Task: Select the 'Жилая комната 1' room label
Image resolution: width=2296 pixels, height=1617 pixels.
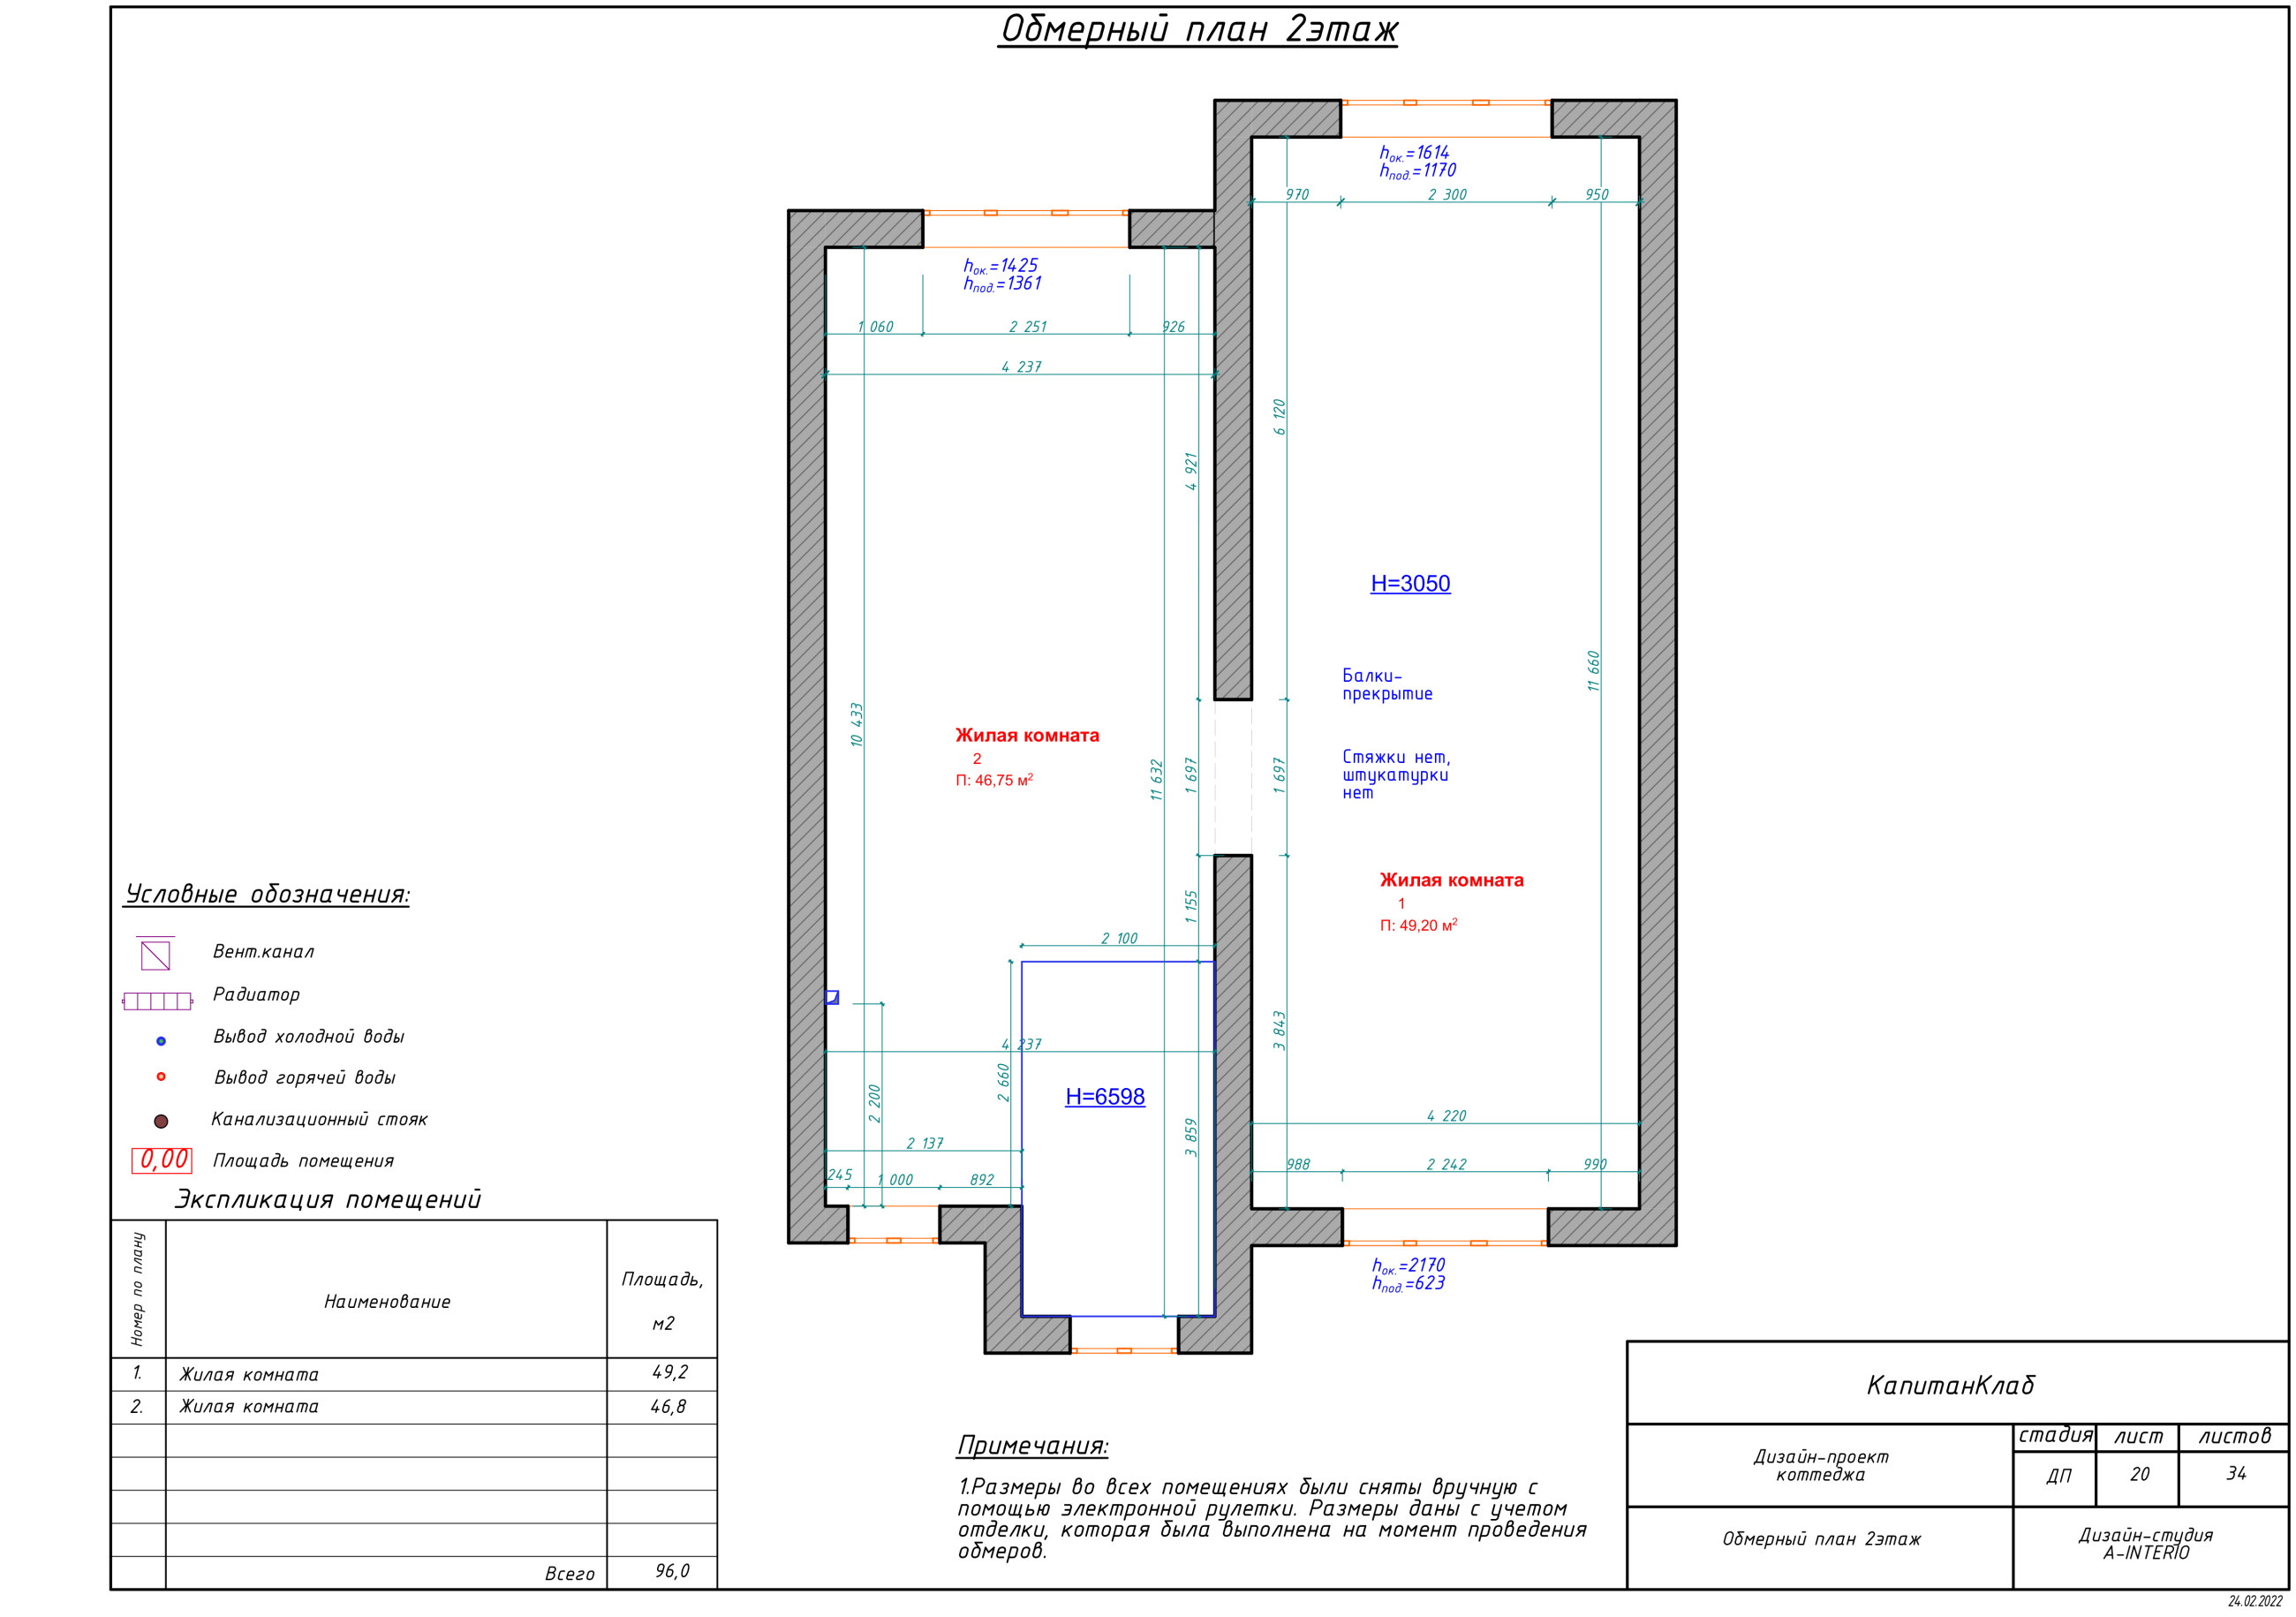Action: (x=1450, y=880)
